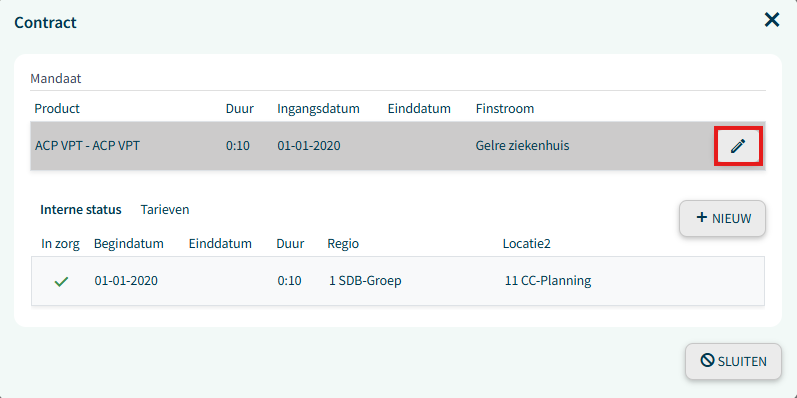Viewport: 797px width, 398px height.
Task: Click the green In zorg checkmark
Action: point(61,281)
